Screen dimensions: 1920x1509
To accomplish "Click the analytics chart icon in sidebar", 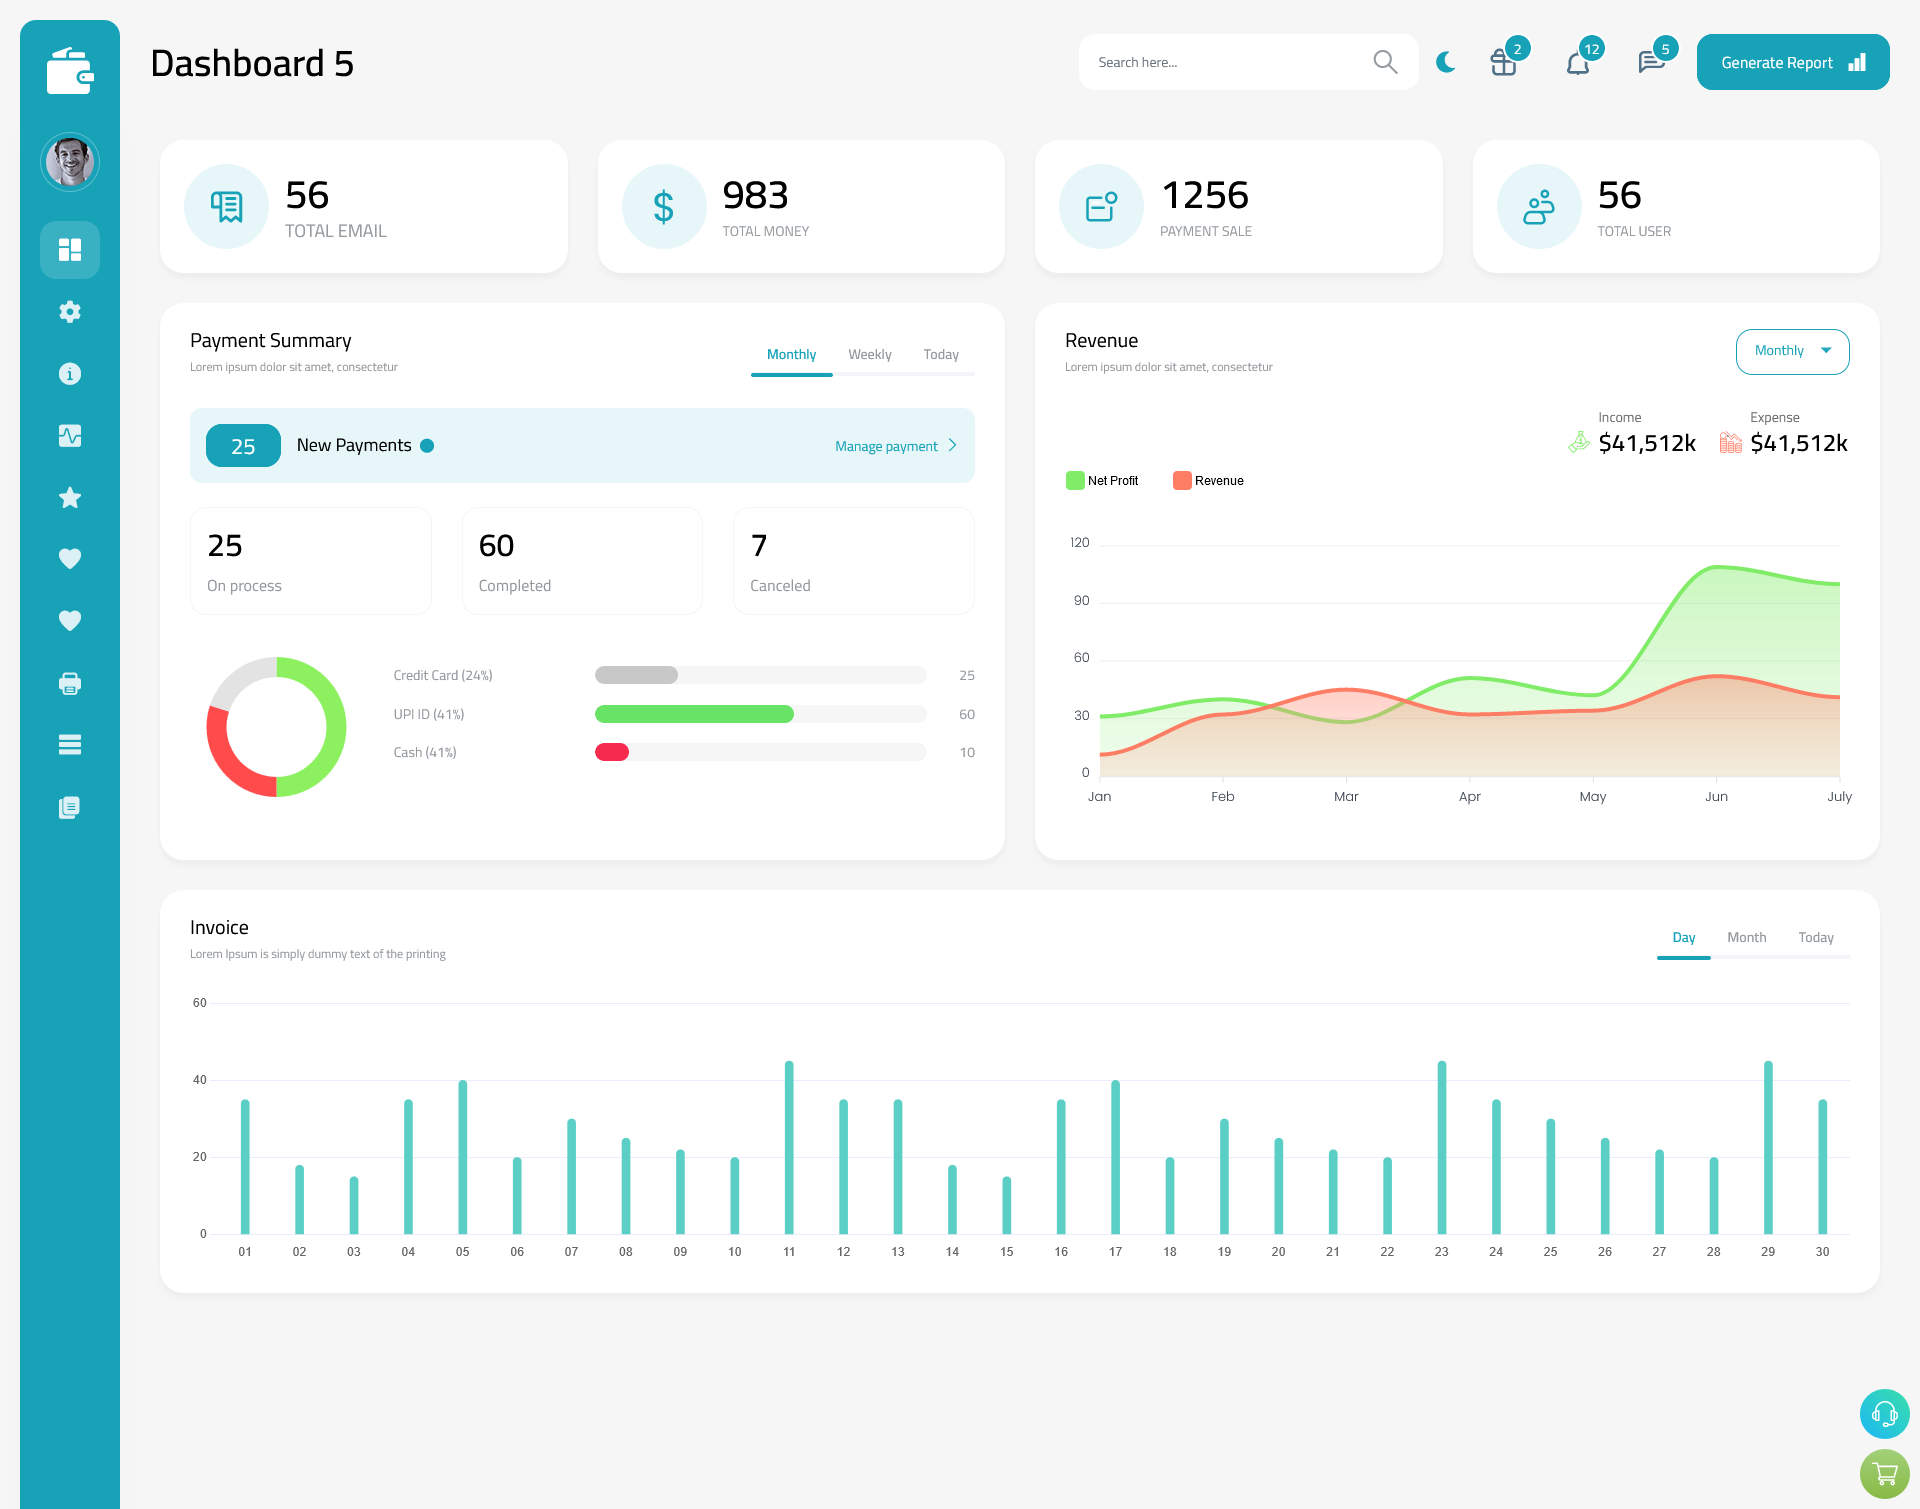I will pyautogui.click(x=70, y=435).
